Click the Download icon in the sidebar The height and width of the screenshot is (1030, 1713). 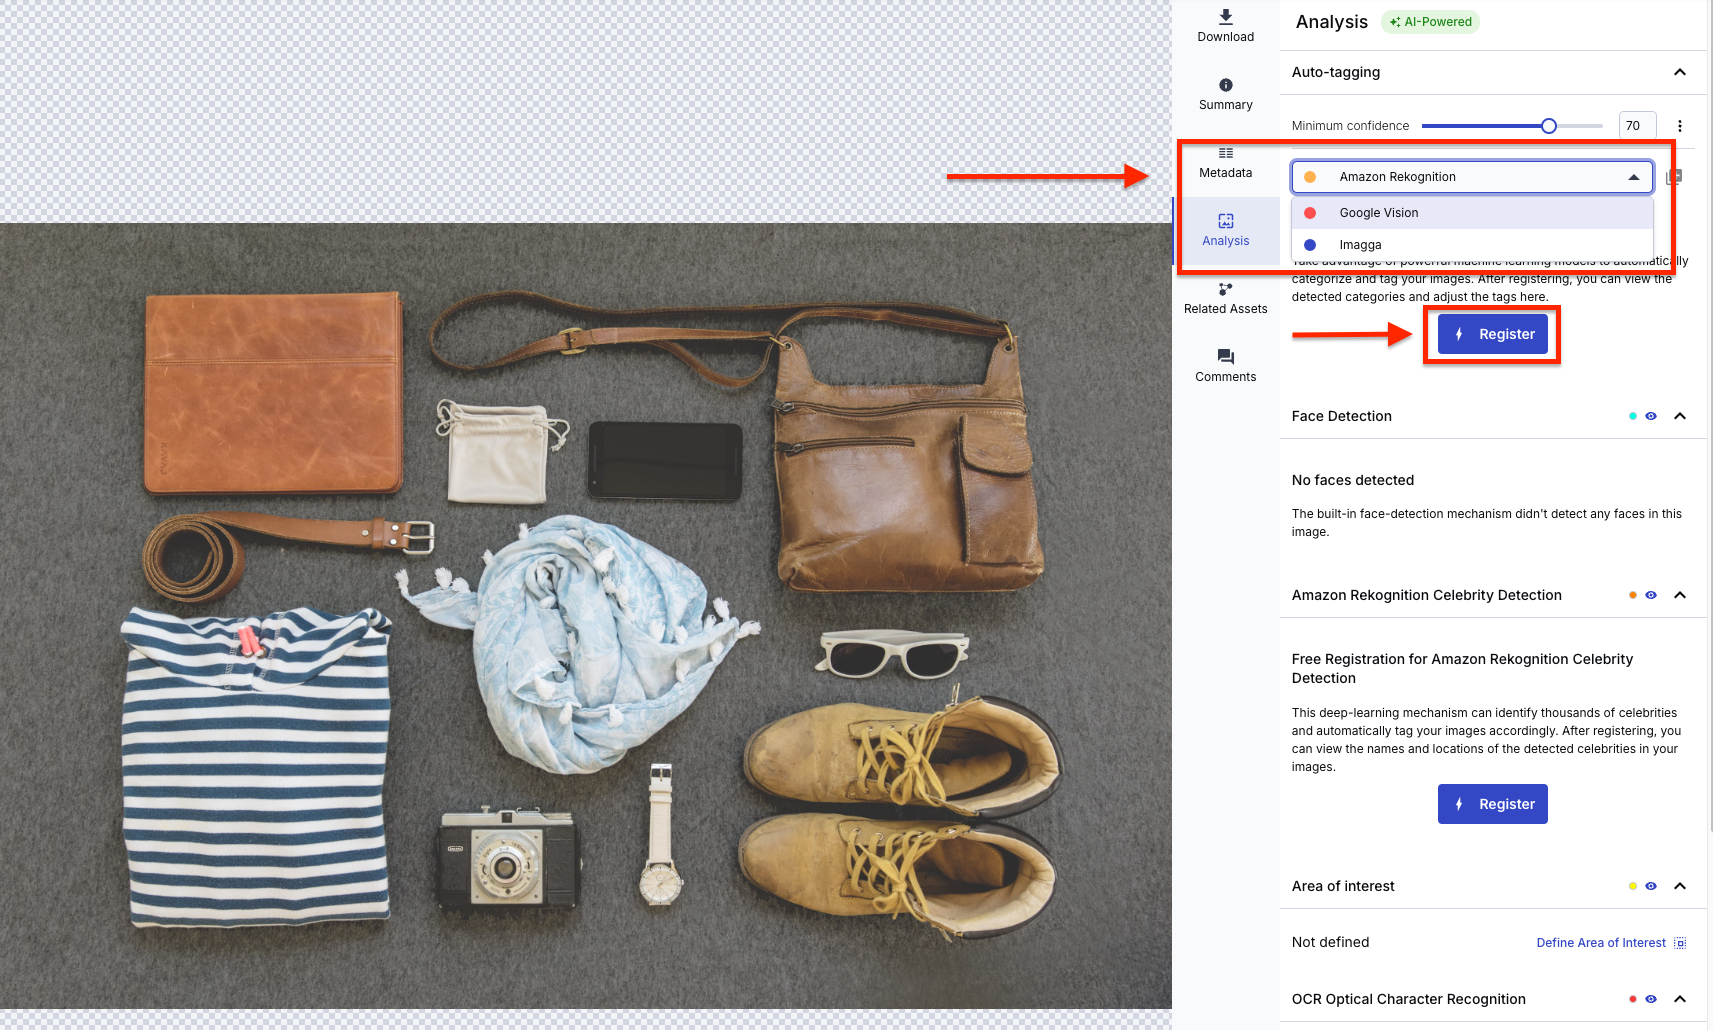1225,24
